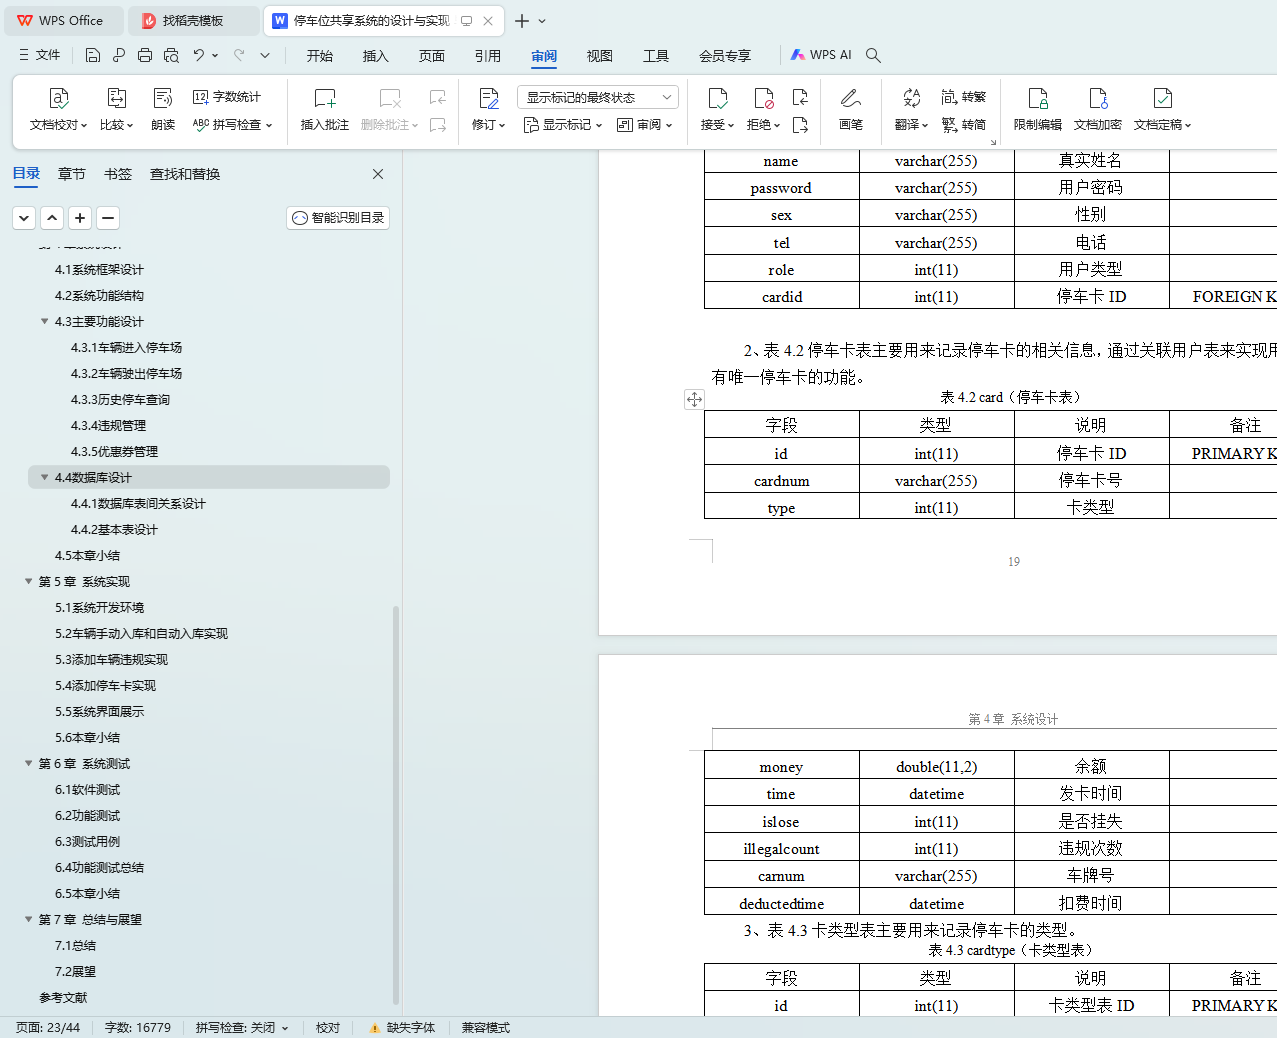
Task: Jump to 4.3.1车辆进入停车场 heading
Action: (126, 347)
